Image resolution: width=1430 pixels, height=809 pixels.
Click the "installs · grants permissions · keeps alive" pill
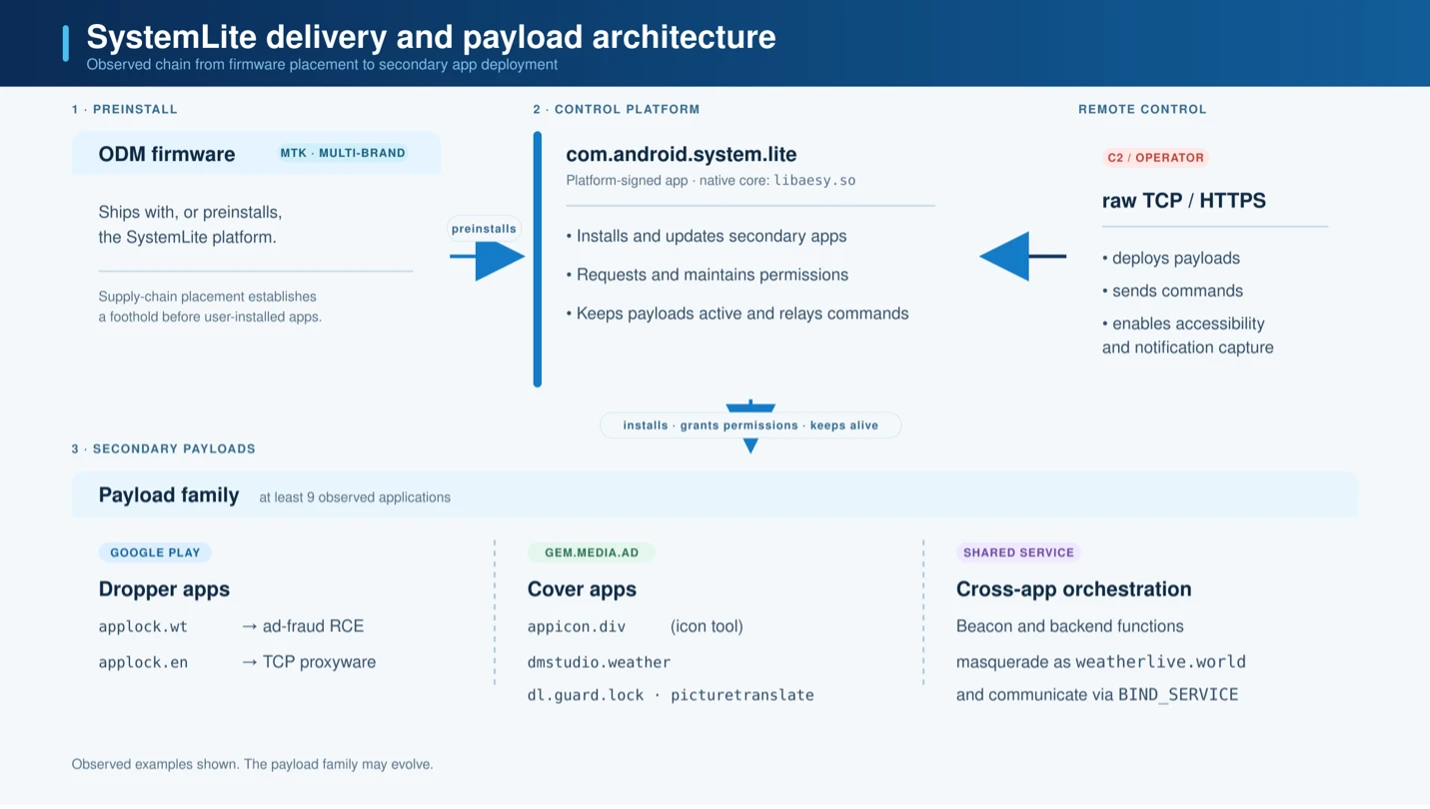click(750, 426)
